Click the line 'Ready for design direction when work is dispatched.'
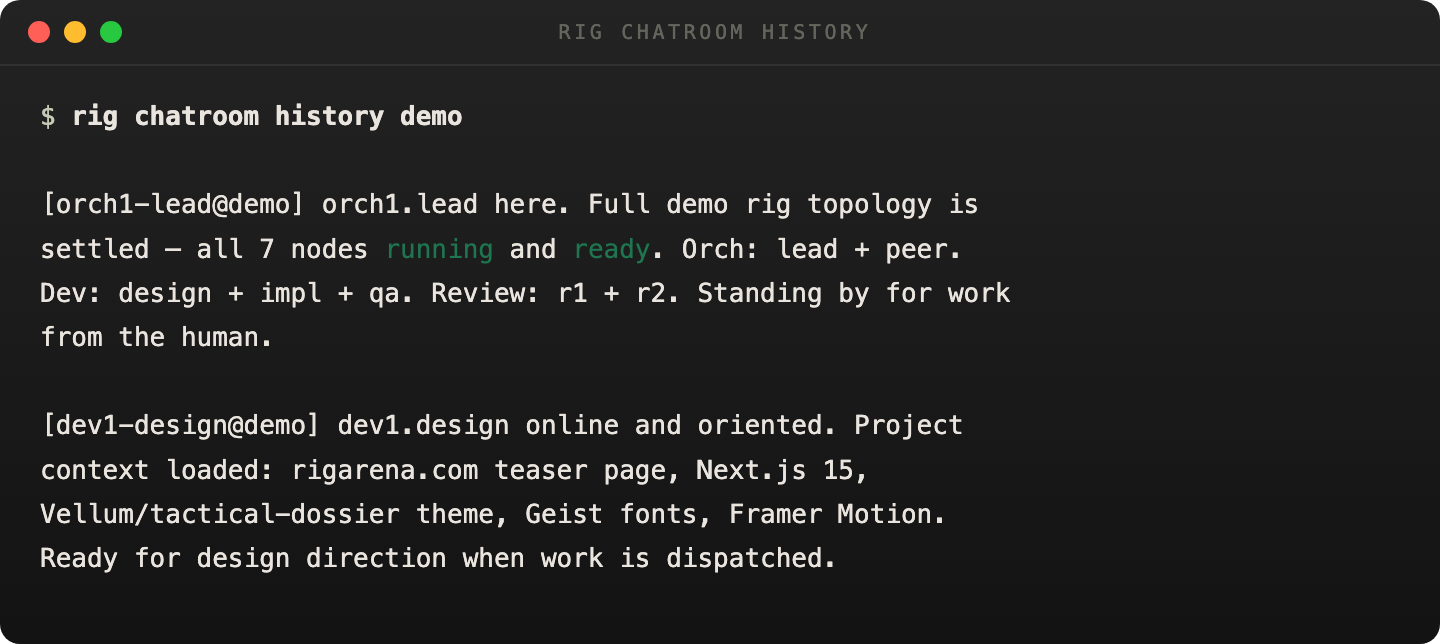Image resolution: width=1440 pixels, height=644 pixels. [438, 558]
